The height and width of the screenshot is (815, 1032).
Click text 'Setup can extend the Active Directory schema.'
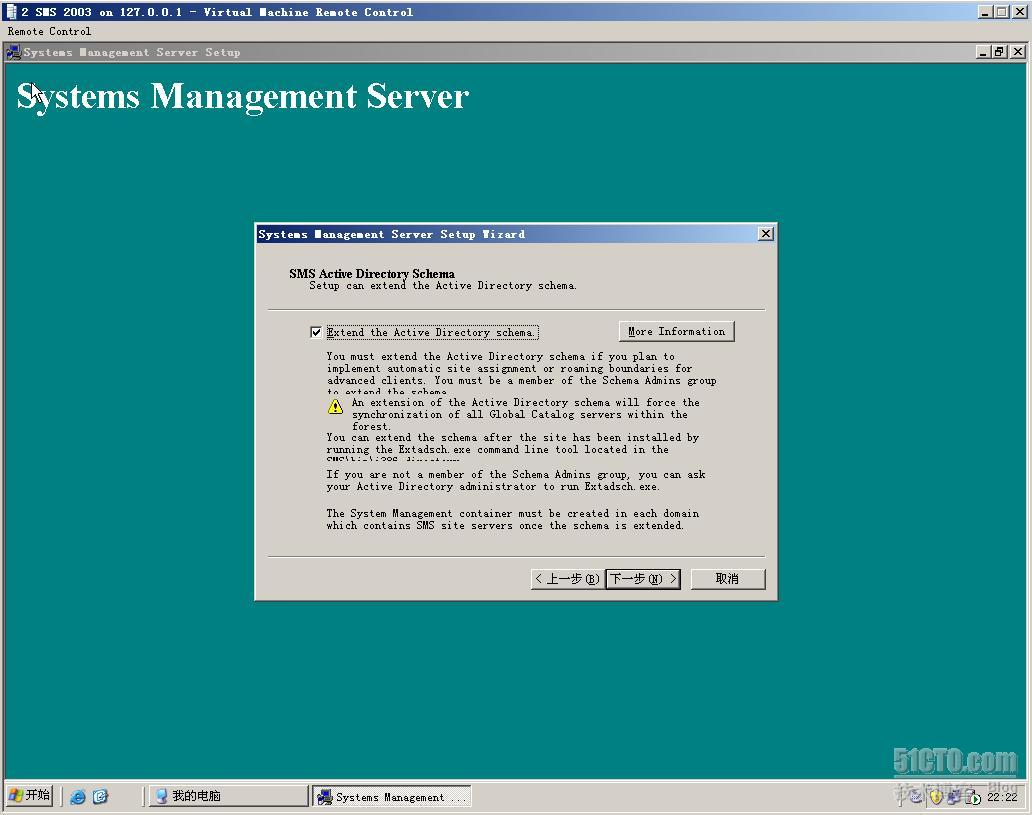[x=443, y=286]
